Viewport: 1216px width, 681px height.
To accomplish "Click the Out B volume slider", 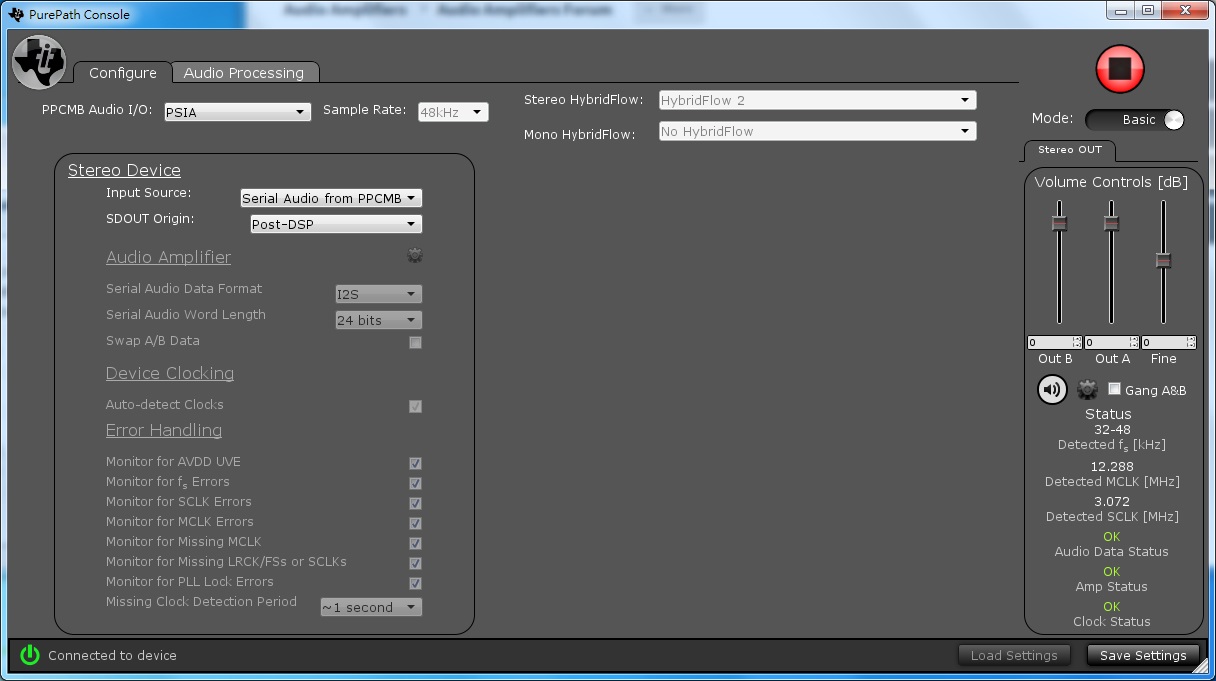I will point(1059,262).
